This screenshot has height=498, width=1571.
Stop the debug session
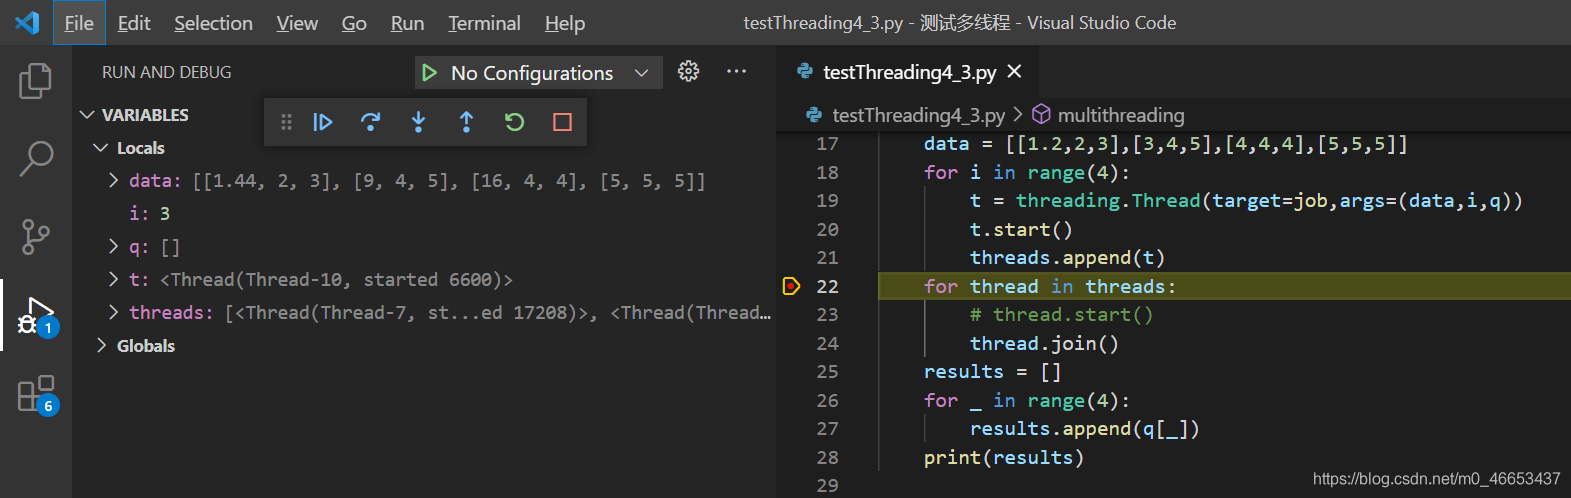pyautogui.click(x=562, y=122)
